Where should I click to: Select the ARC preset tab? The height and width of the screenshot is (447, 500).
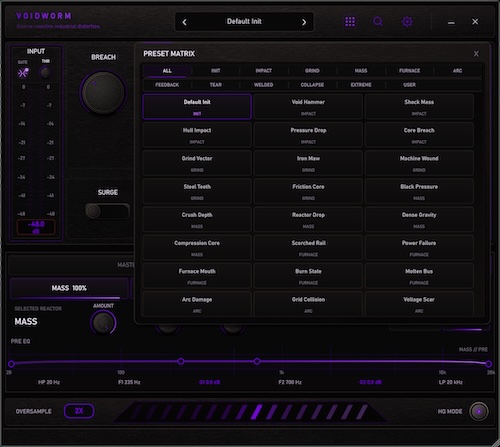pyautogui.click(x=457, y=71)
